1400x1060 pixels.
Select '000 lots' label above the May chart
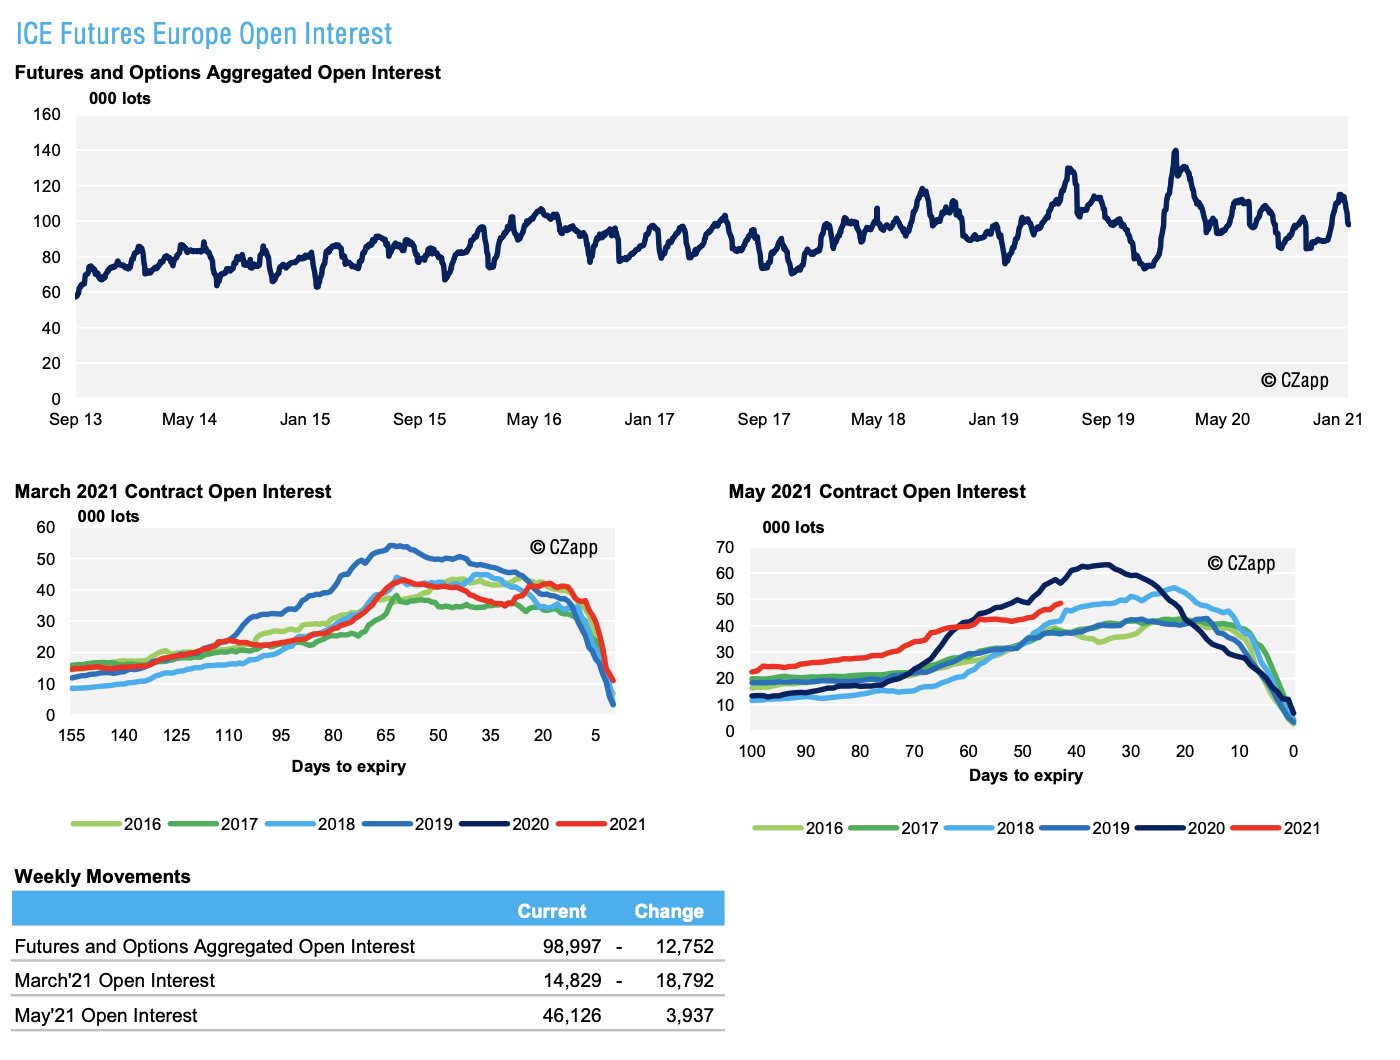(x=794, y=527)
